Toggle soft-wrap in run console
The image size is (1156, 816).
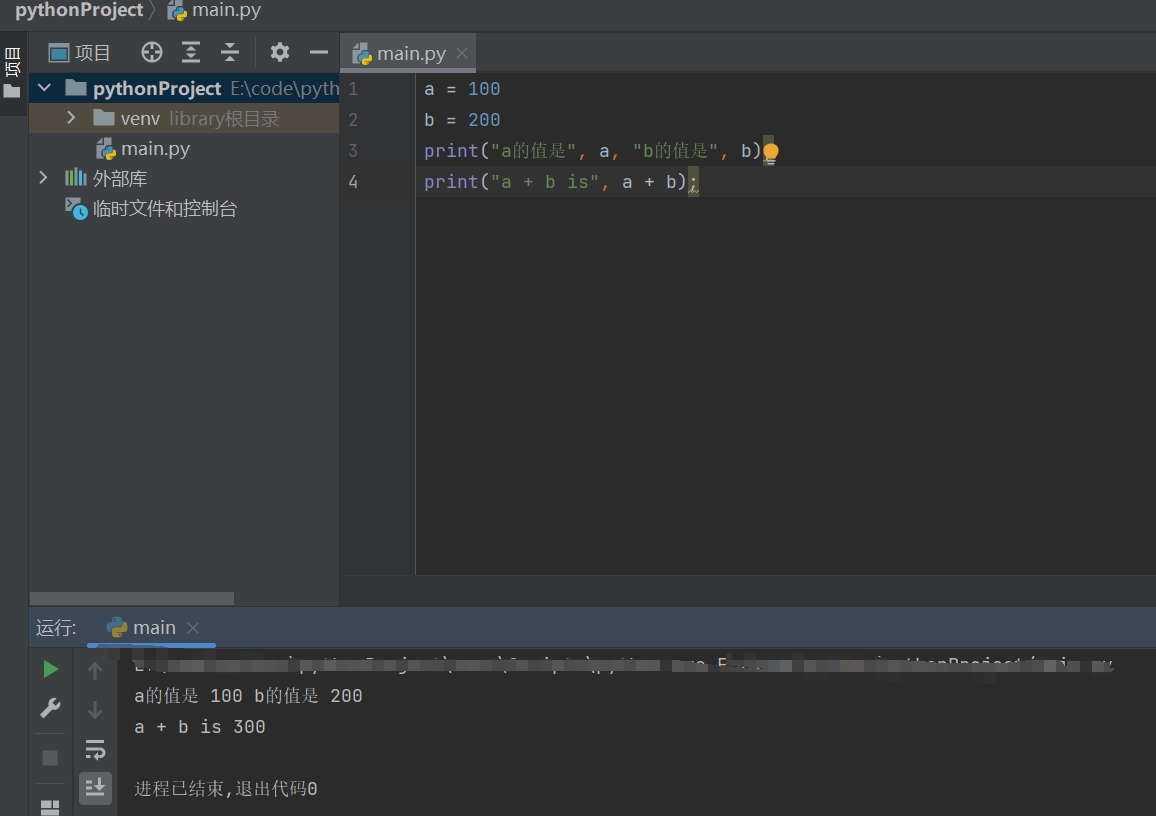(x=95, y=749)
